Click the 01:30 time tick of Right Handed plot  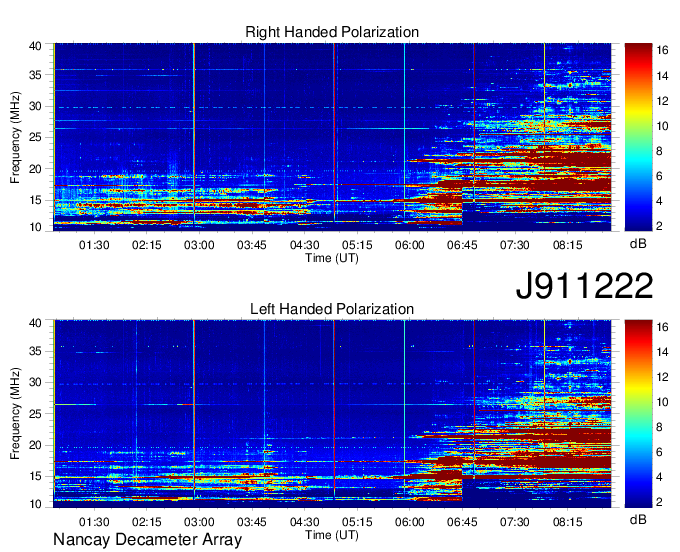pos(94,245)
